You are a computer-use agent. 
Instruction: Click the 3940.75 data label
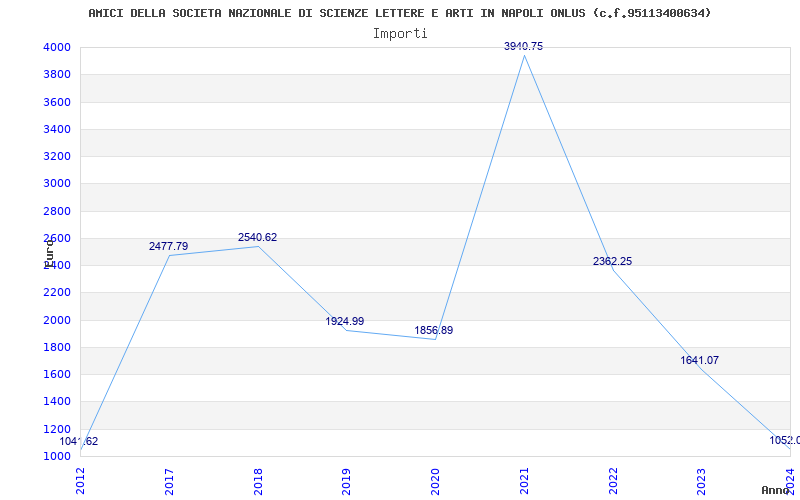click(523, 46)
